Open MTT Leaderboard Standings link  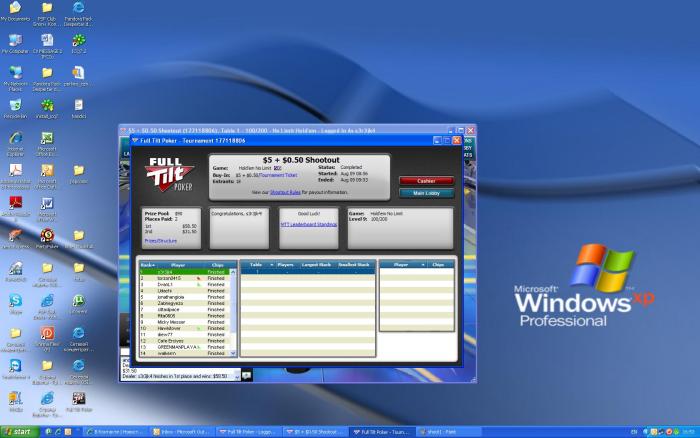(308, 224)
